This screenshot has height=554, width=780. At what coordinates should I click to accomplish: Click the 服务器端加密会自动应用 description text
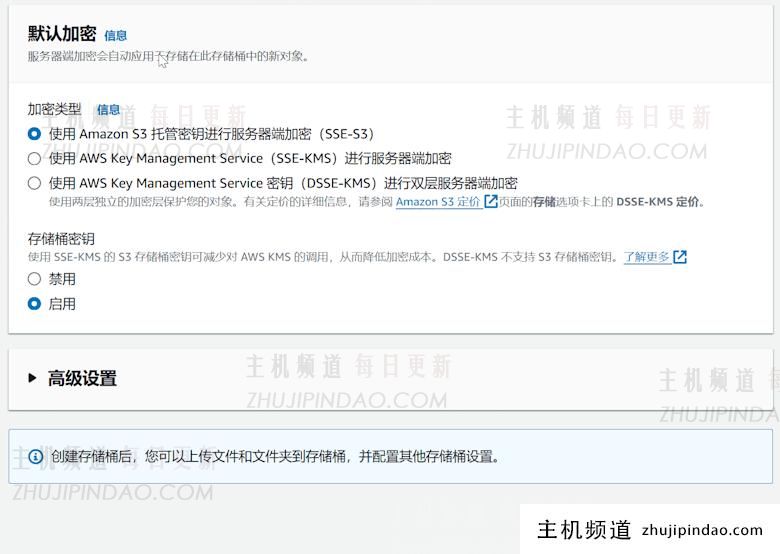[168, 56]
